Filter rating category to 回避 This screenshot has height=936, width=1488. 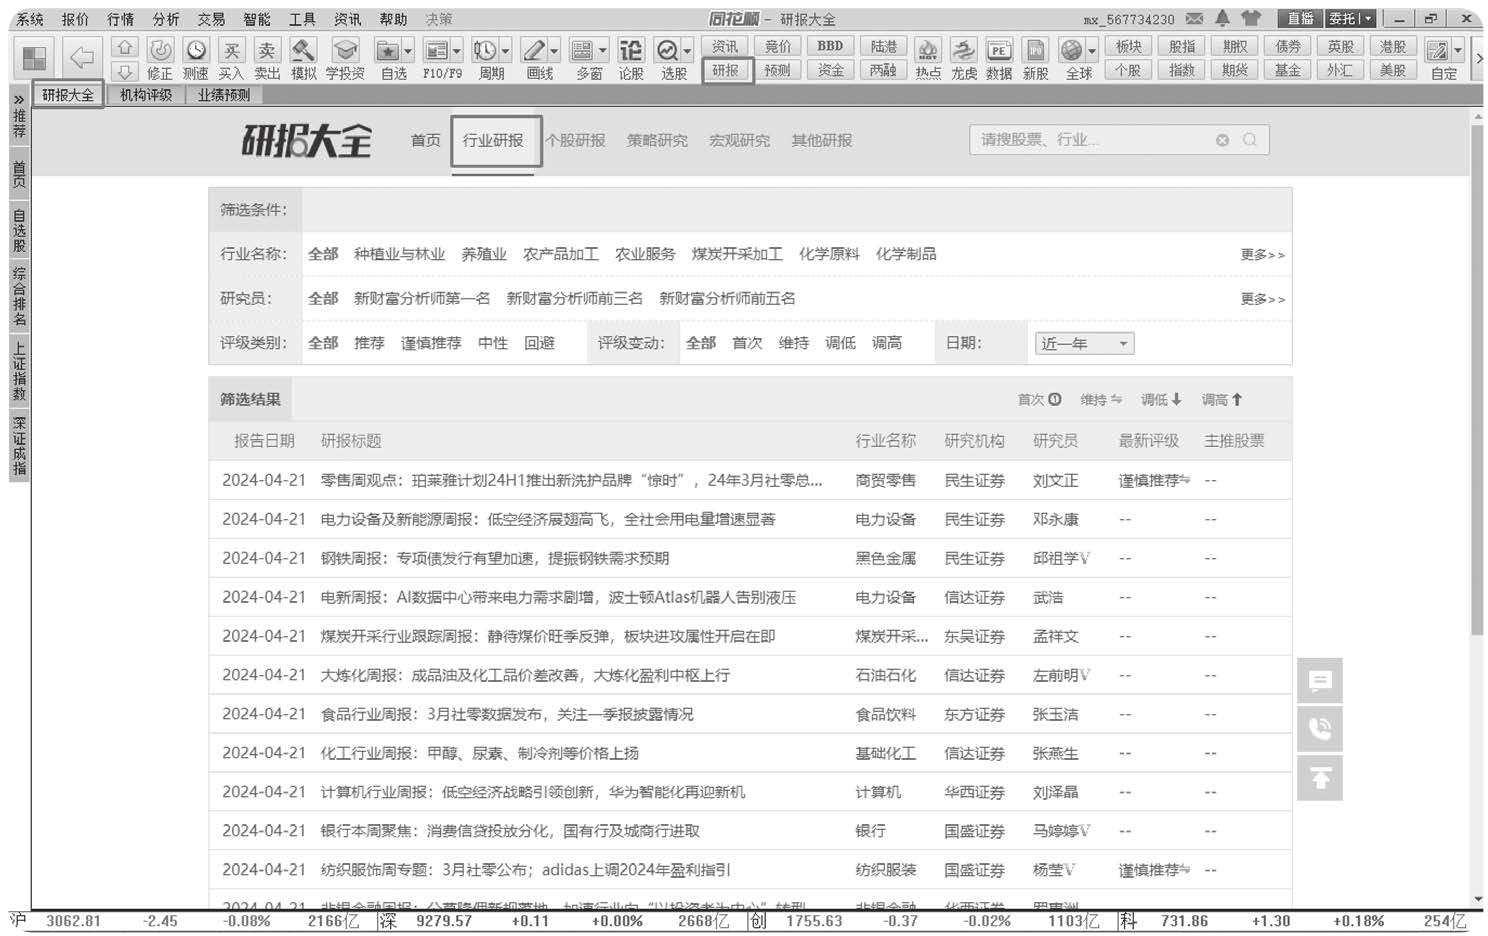click(540, 343)
